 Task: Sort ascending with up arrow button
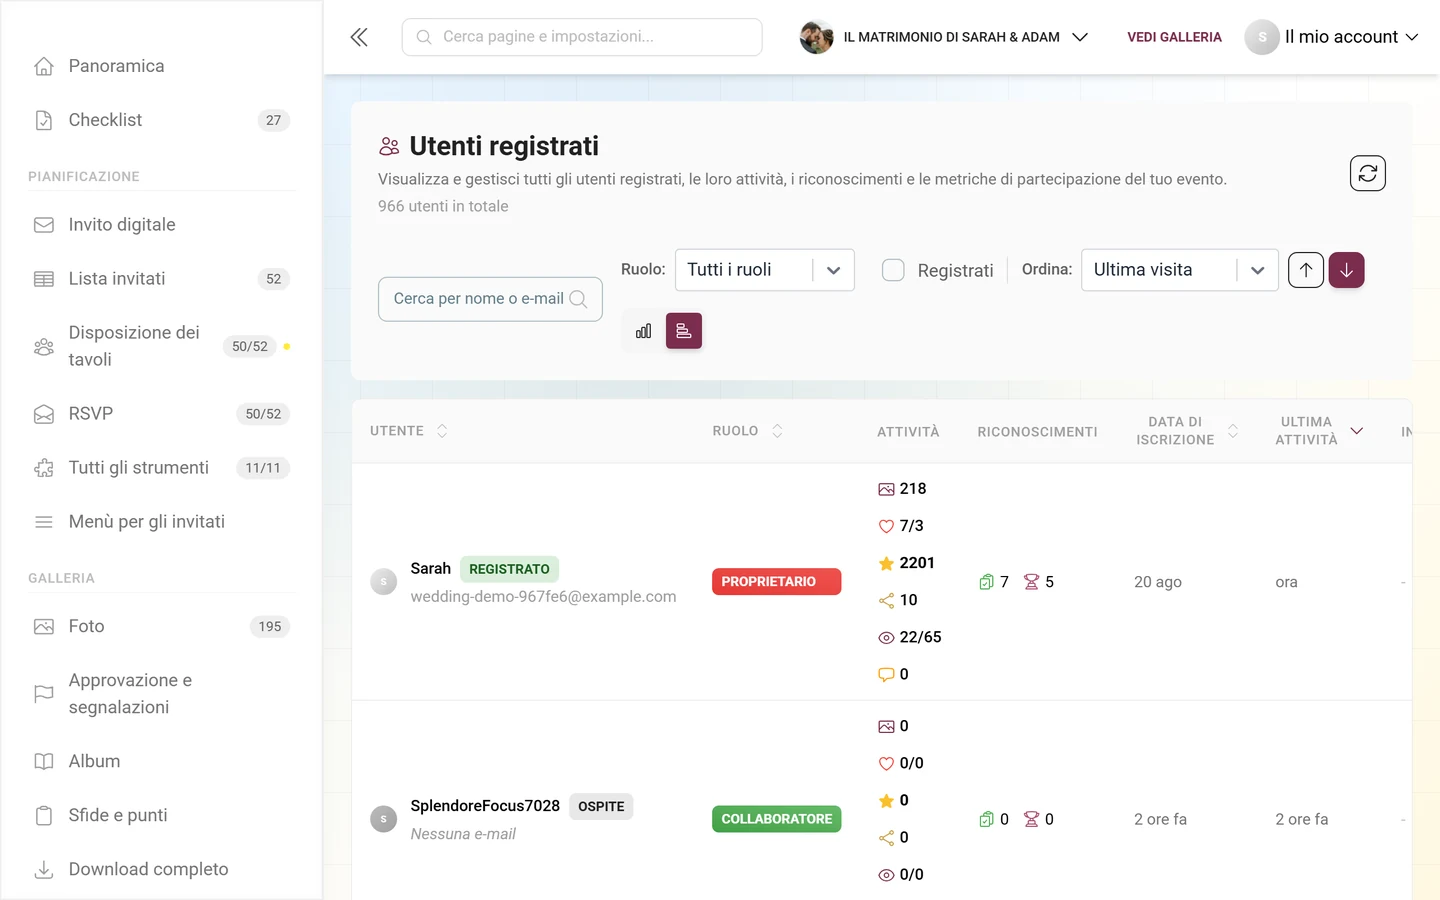[x=1306, y=270]
